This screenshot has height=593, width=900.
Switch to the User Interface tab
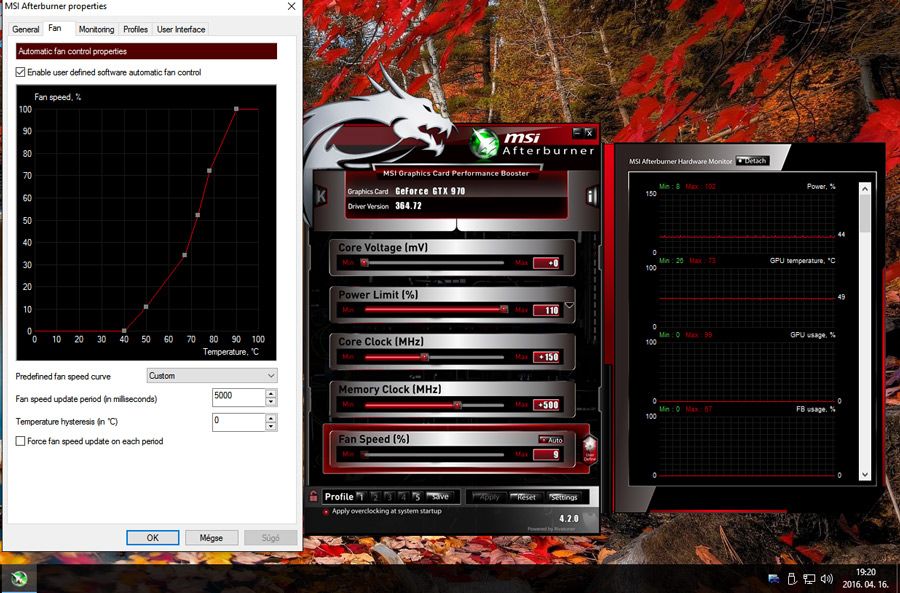click(181, 29)
